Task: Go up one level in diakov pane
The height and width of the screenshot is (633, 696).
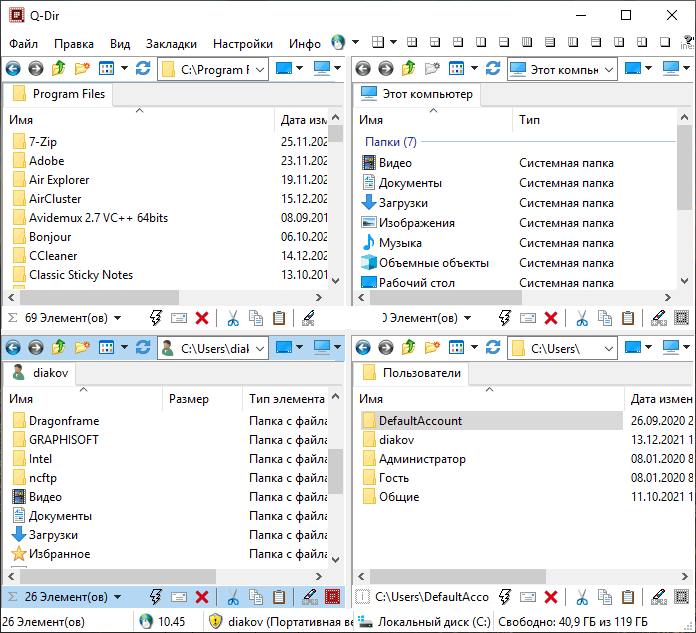Action: click(x=59, y=348)
